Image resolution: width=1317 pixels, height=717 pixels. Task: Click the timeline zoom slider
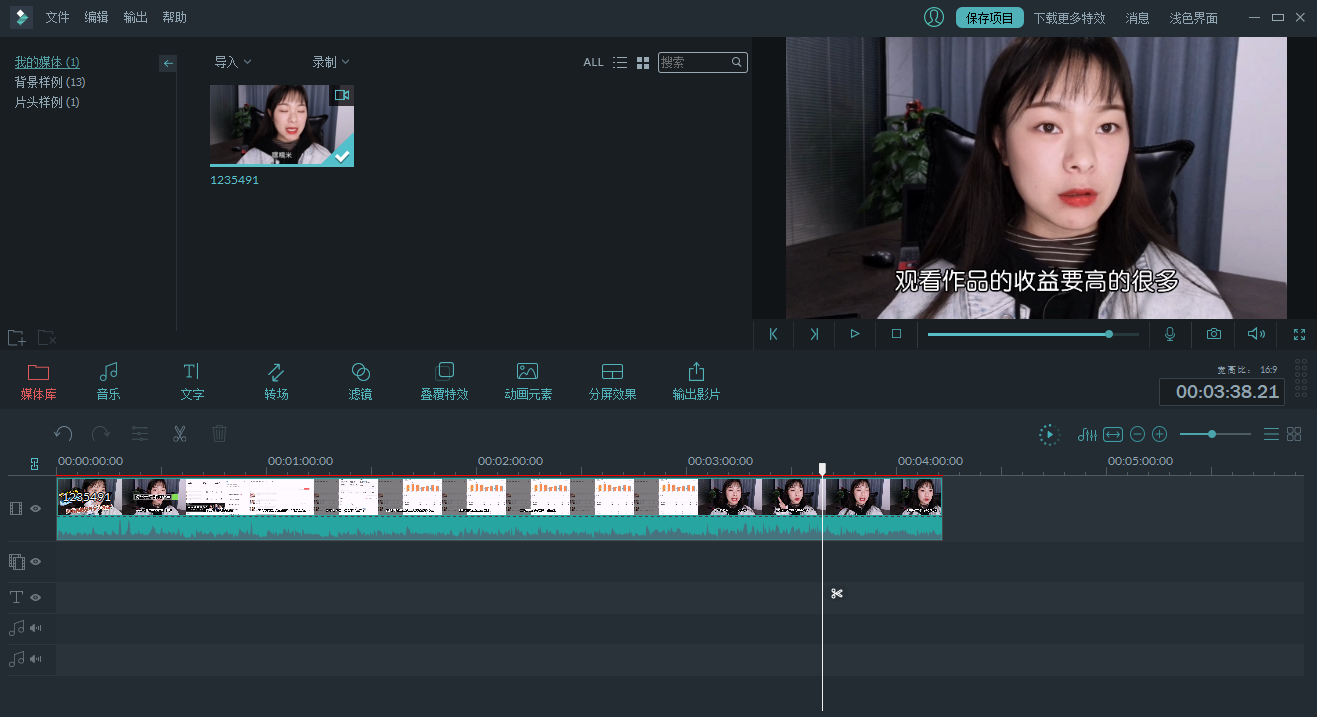(x=1213, y=434)
